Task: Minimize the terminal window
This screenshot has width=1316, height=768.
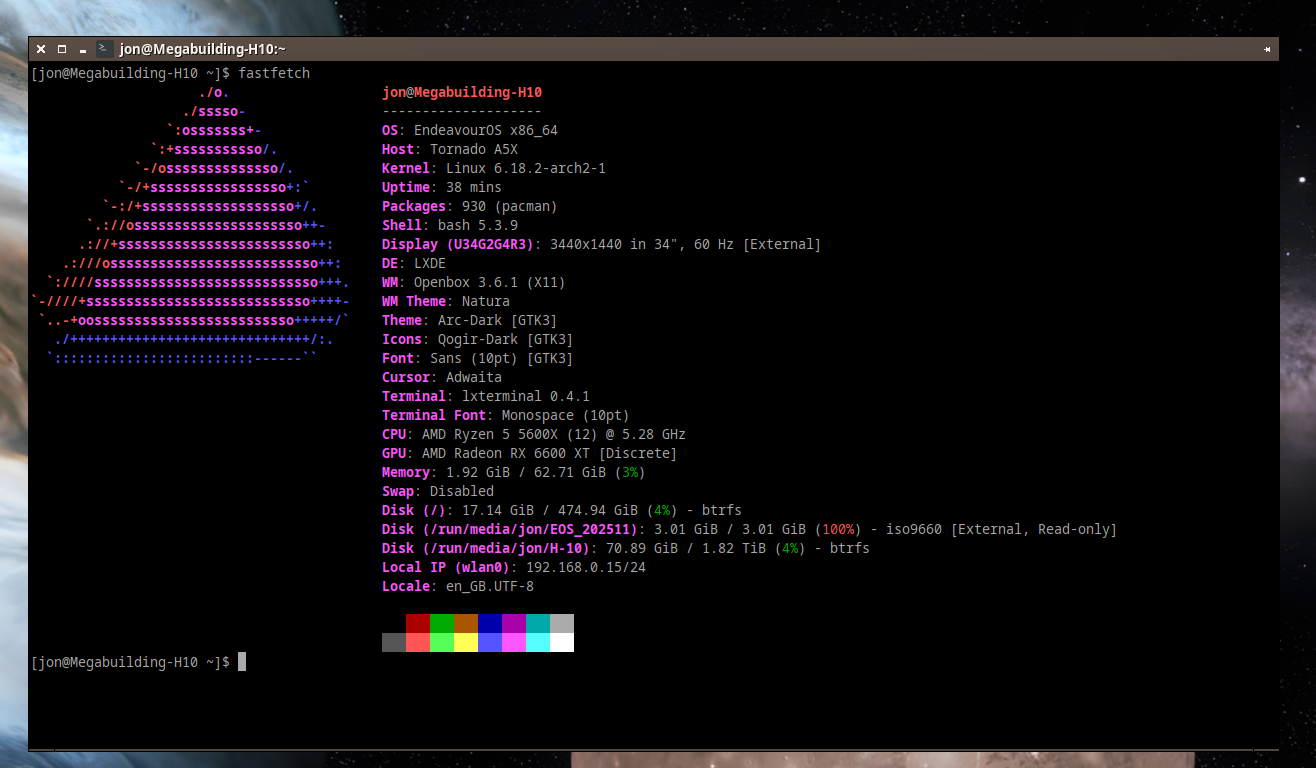Action: click(x=83, y=49)
